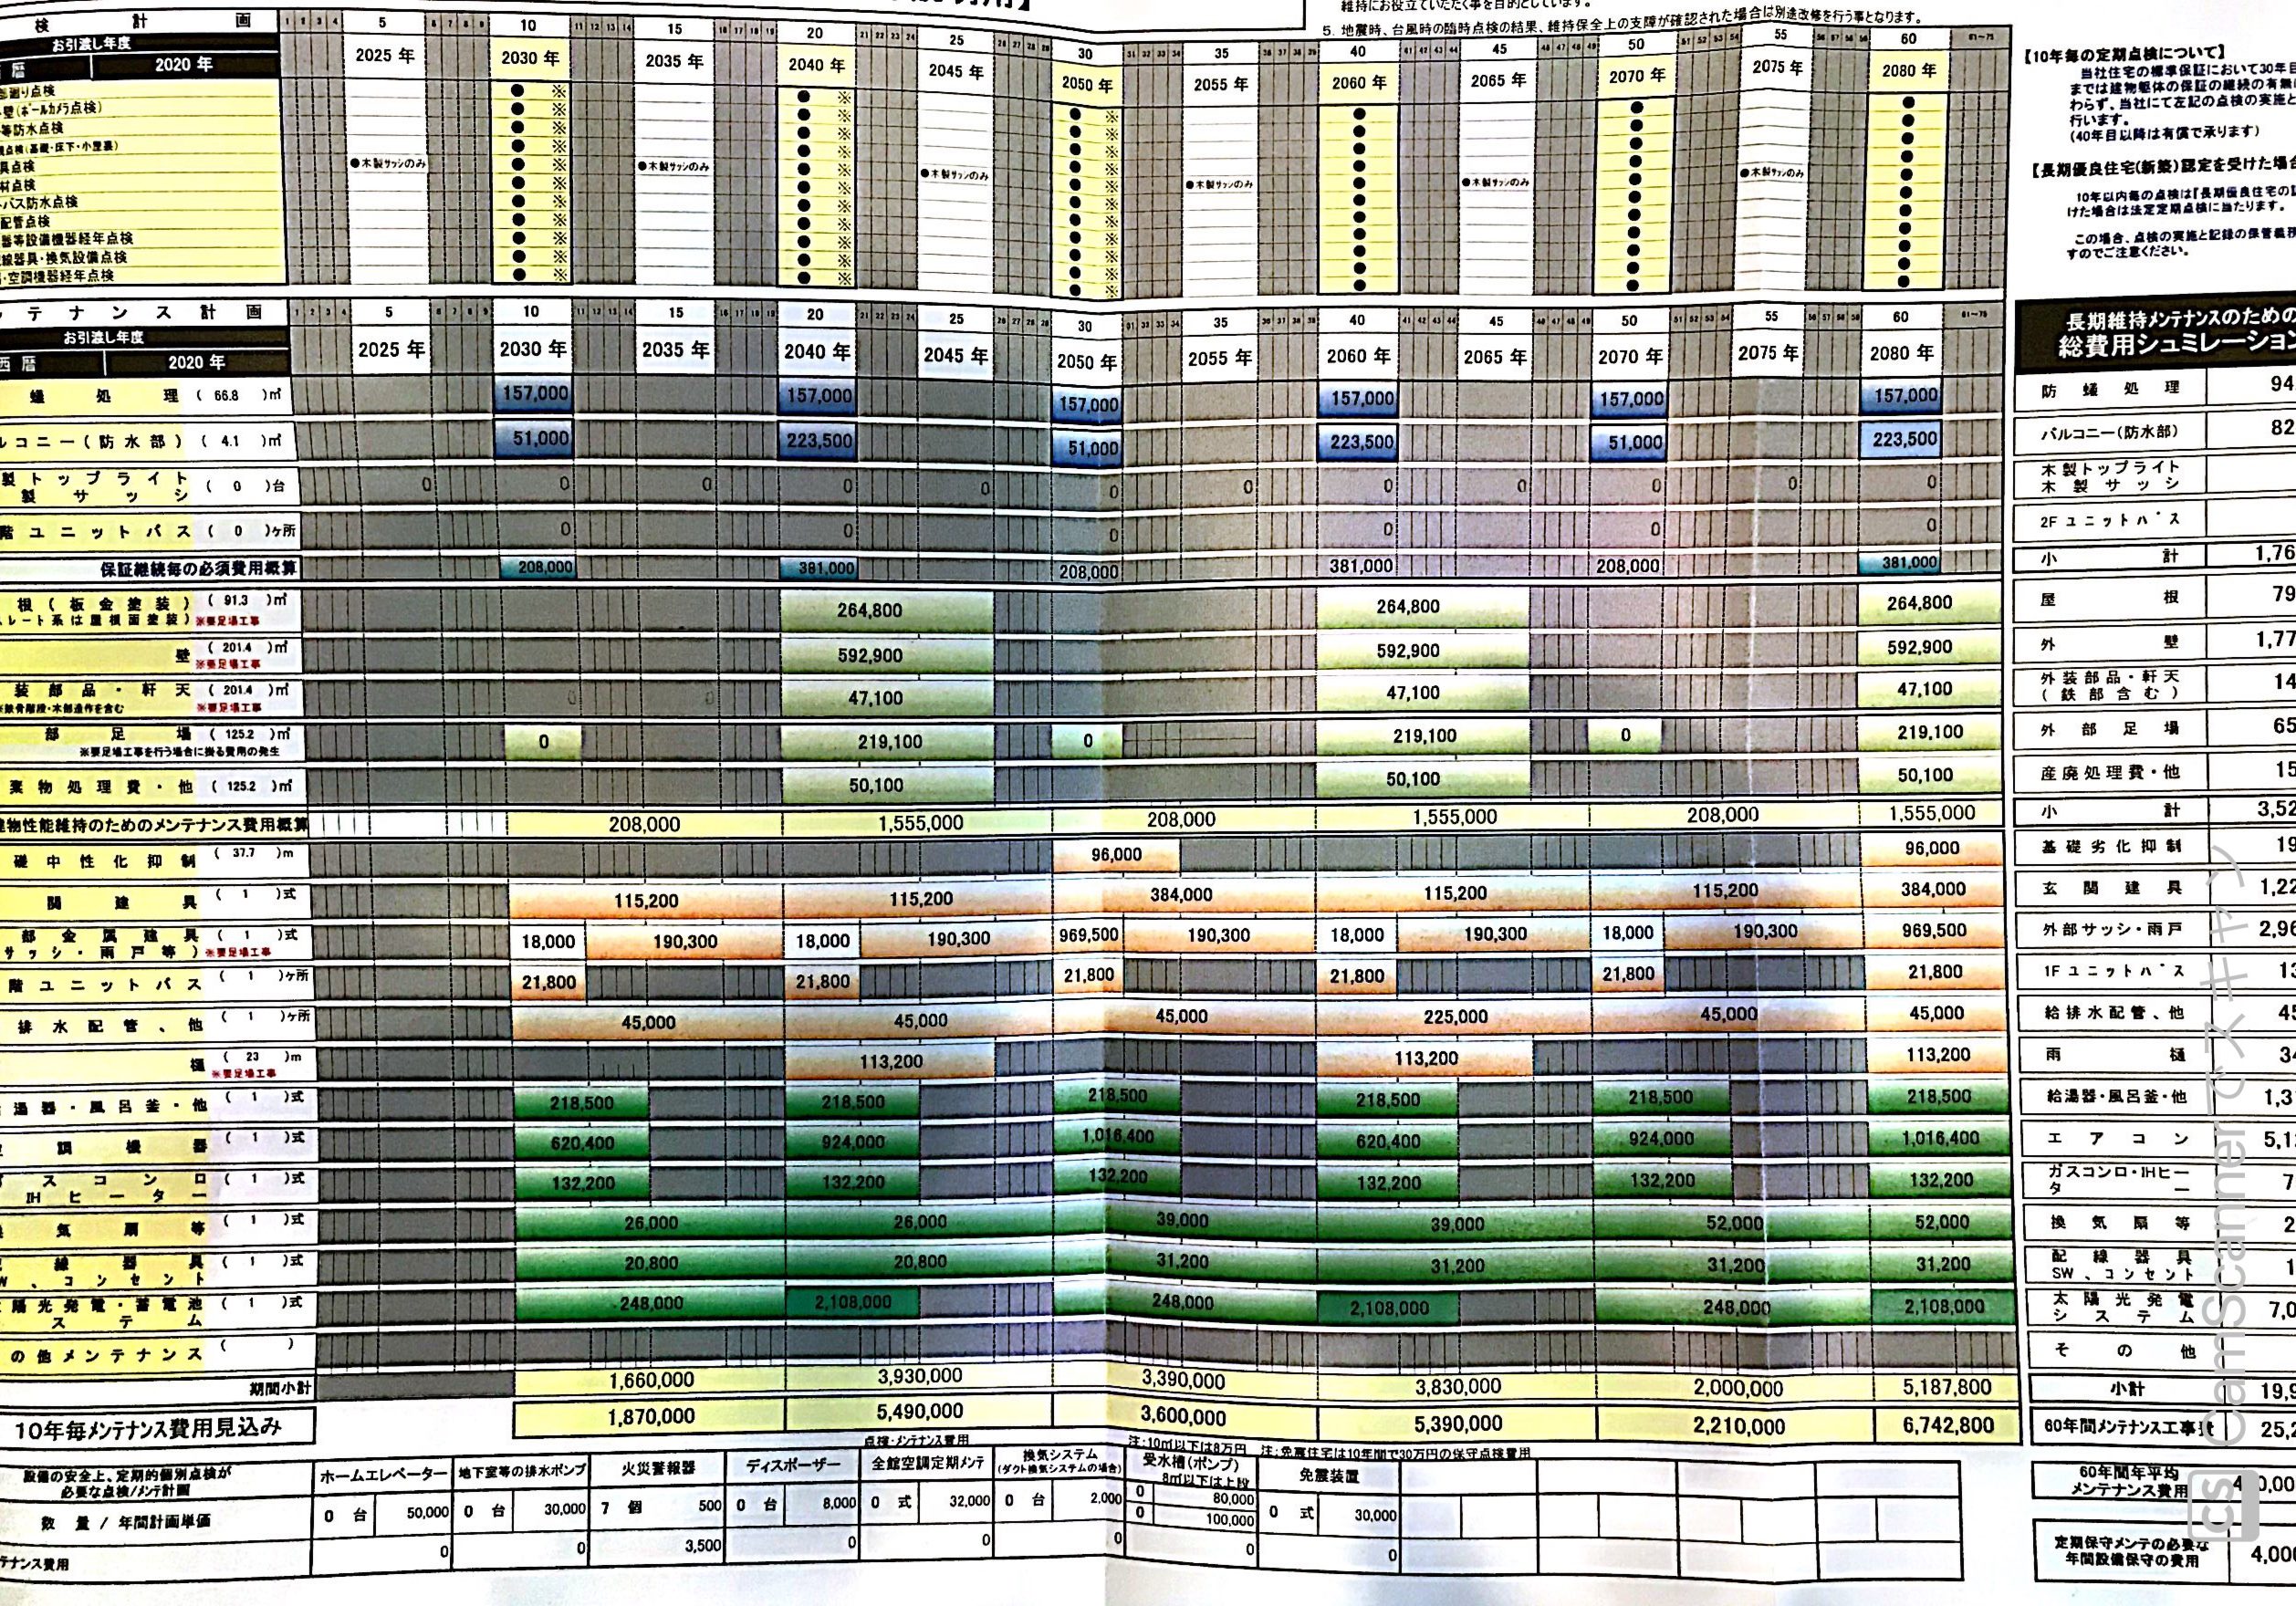Click the row label 保証継続毎の必須費用概算
The image size is (2296, 1606).
coord(198,568)
